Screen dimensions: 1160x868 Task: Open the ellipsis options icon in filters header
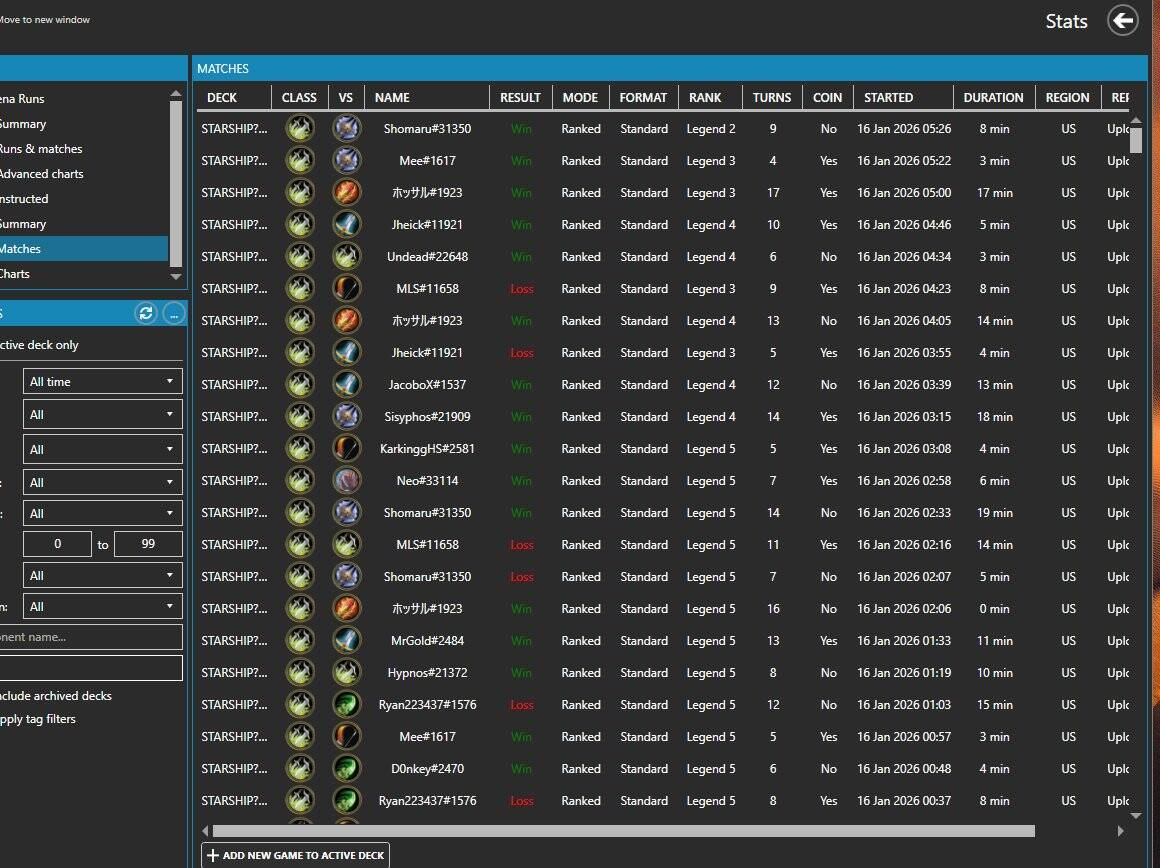tap(173, 314)
